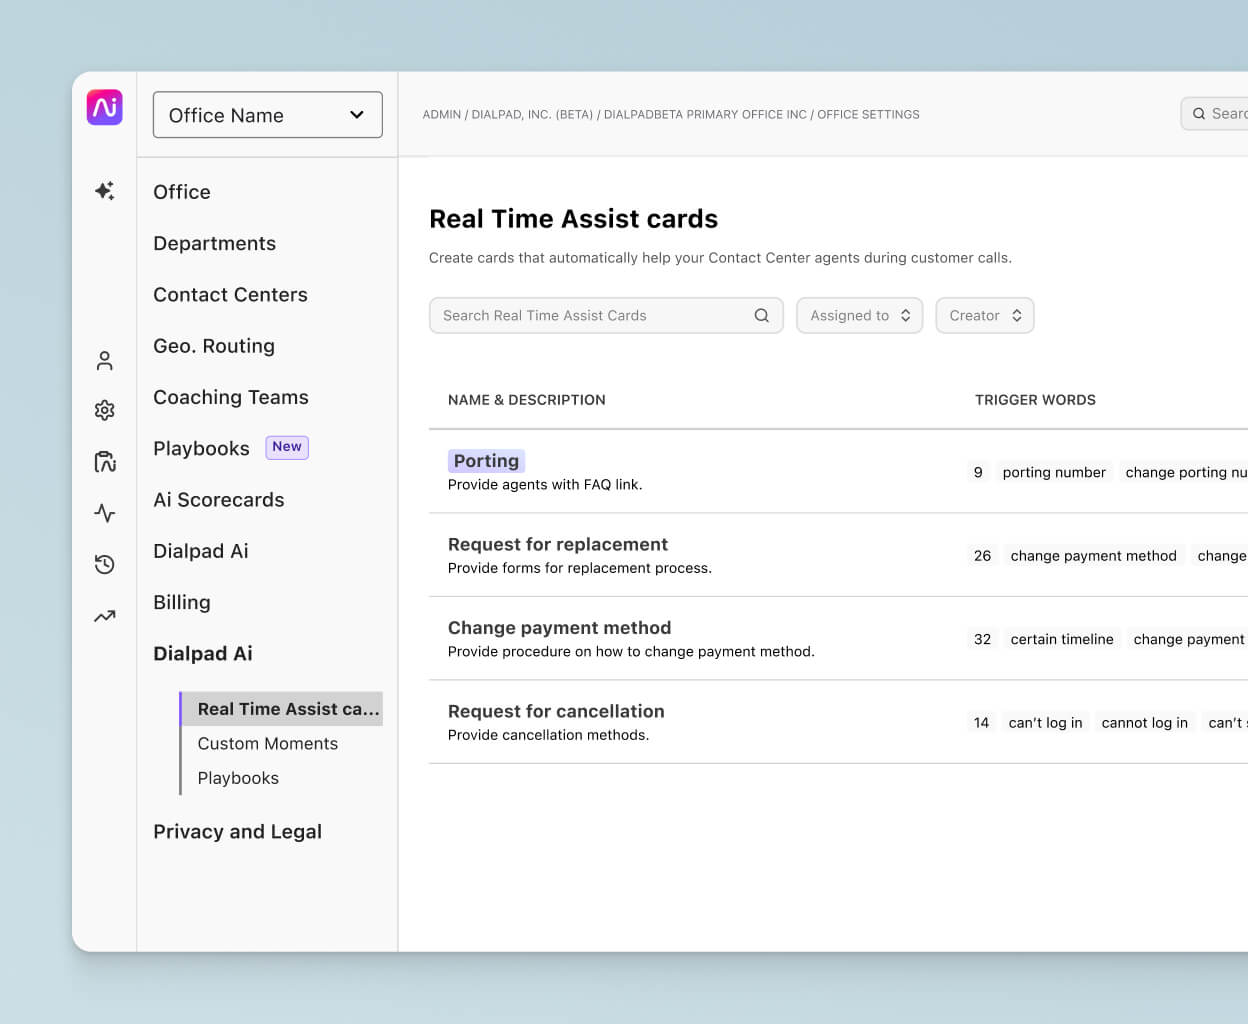Switch to Custom Moments section
The height and width of the screenshot is (1024, 1248).
(268, 743)
